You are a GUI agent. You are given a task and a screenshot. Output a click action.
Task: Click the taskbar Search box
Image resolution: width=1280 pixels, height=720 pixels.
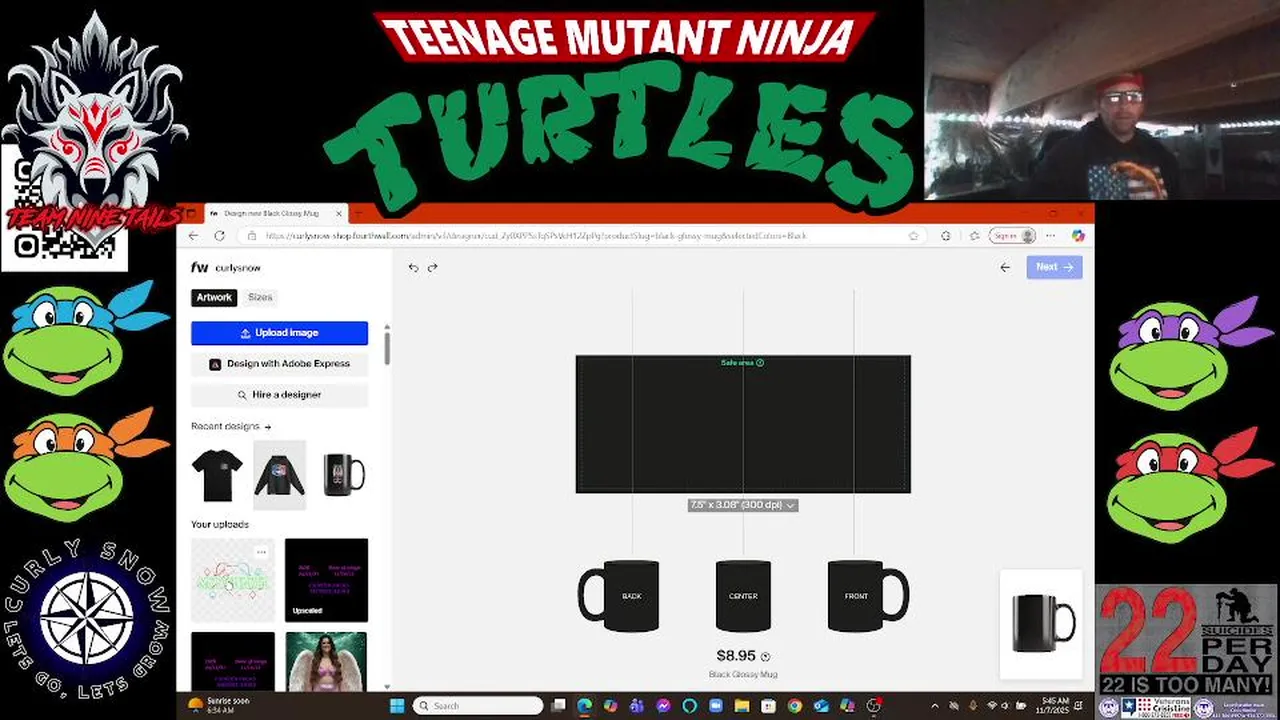pos(477,706)
